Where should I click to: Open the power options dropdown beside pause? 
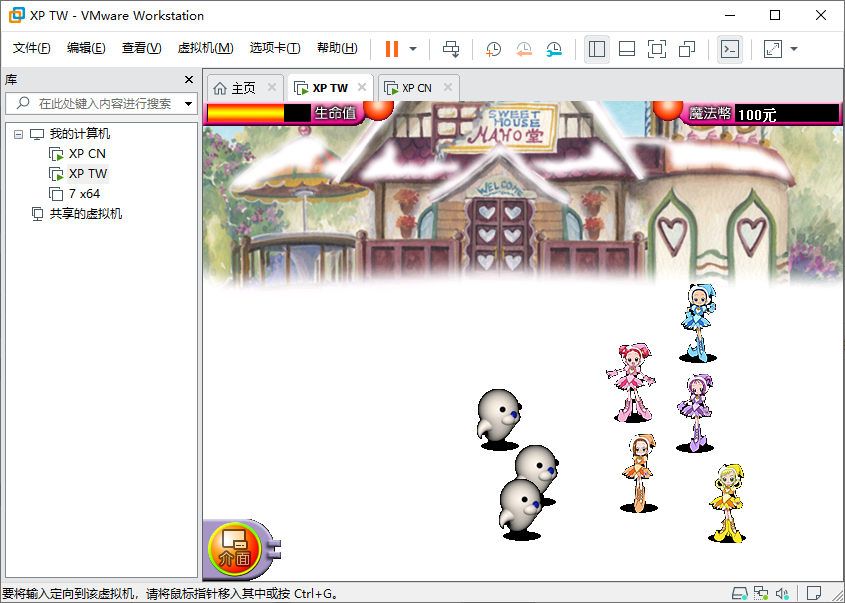[413, 49]
